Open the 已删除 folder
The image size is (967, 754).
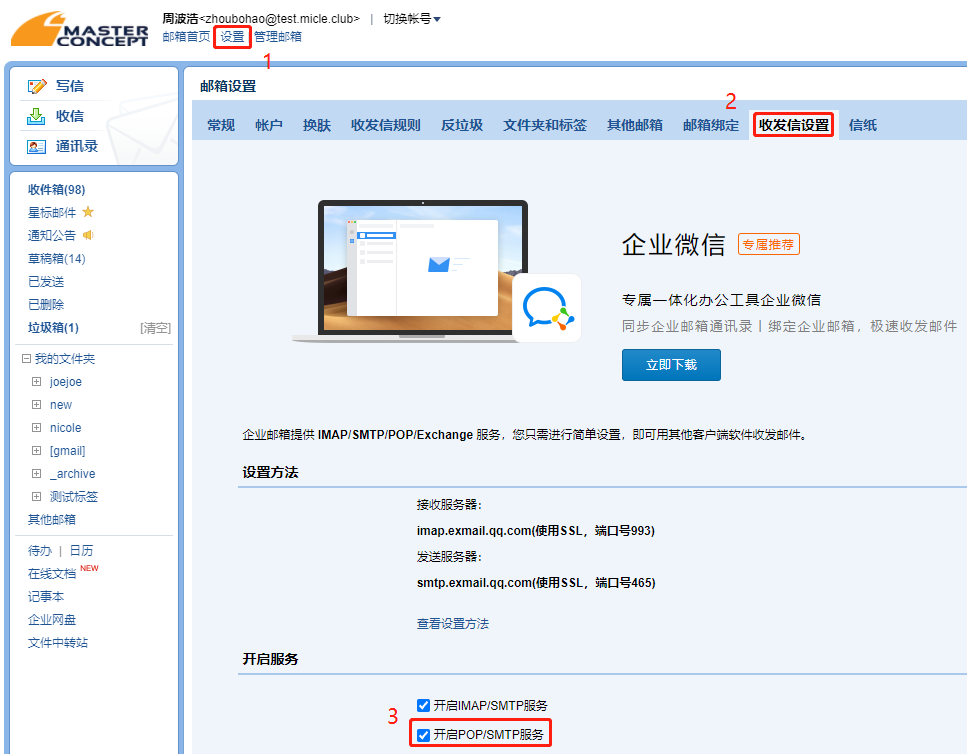coord(46,305)
